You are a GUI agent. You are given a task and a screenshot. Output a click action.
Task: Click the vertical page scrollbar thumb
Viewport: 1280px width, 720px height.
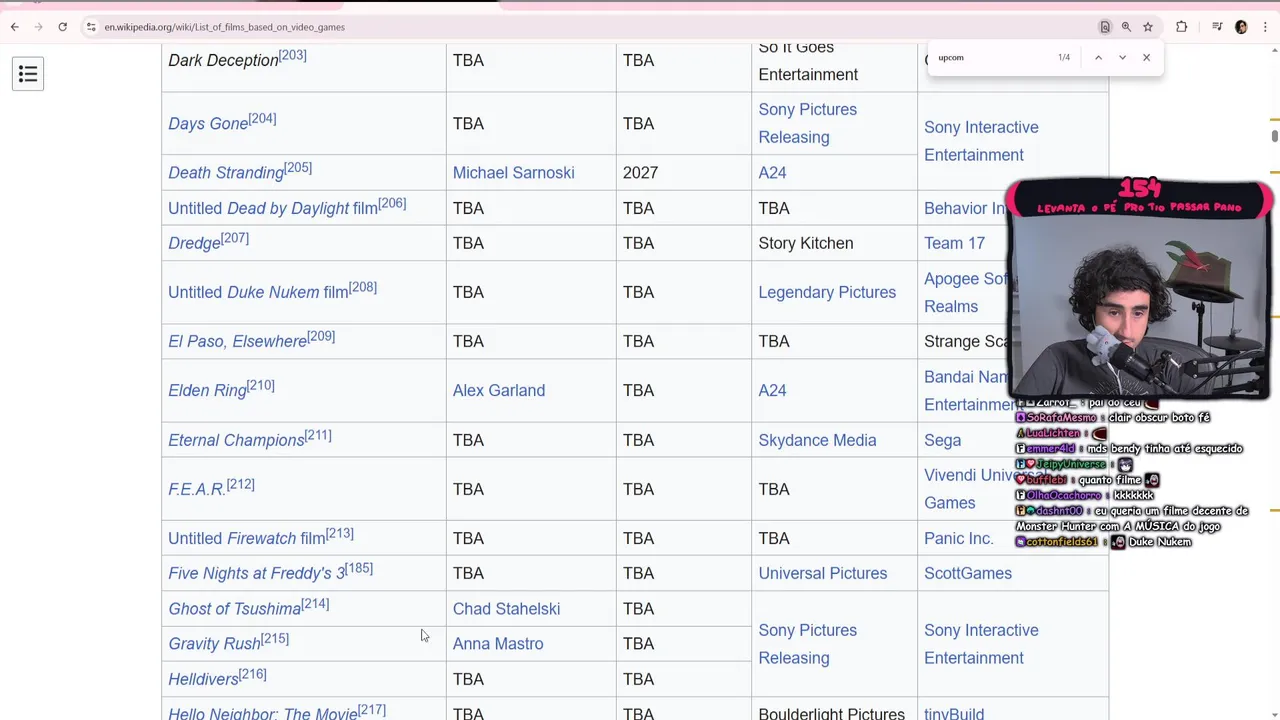[x=1274, y=136]
